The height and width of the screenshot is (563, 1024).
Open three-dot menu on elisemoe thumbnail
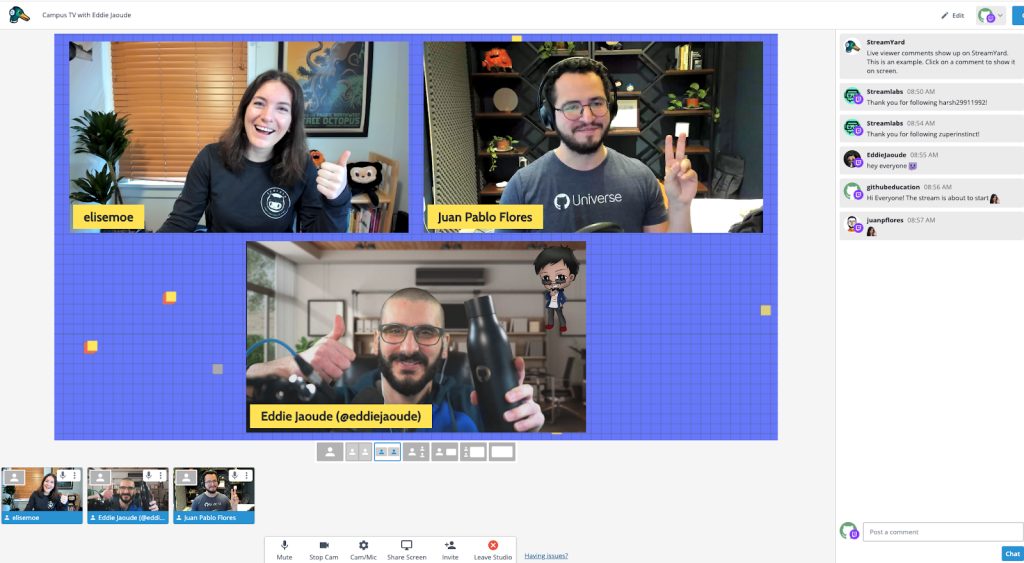coord(75,476)
